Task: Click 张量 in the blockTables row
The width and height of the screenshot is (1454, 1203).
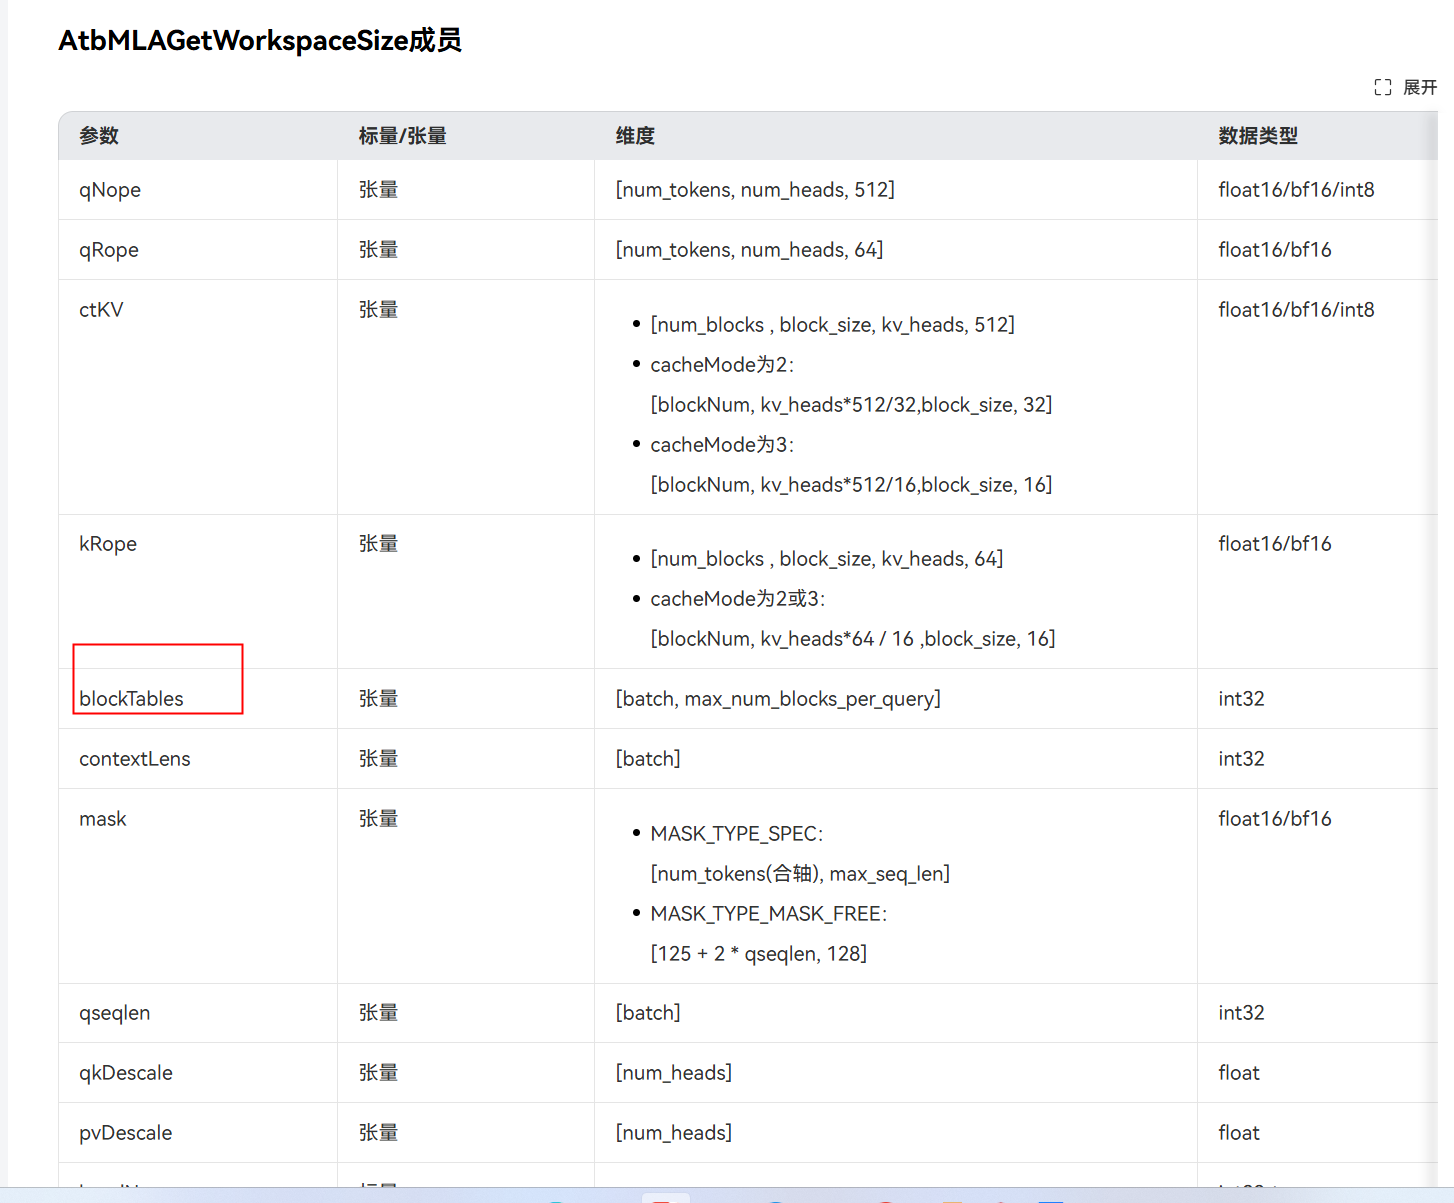Action: [x=378, y=699]
